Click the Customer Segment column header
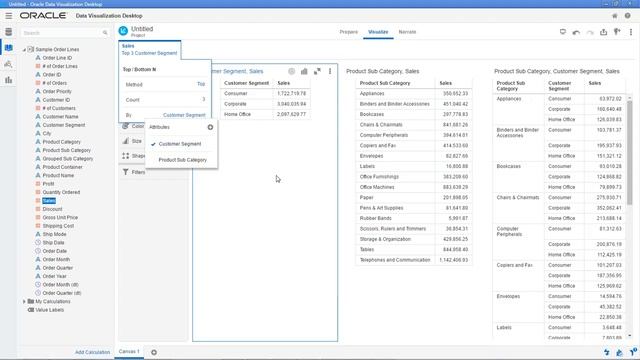640x360 pixels. pyautogui.click(x=247, y=83)
